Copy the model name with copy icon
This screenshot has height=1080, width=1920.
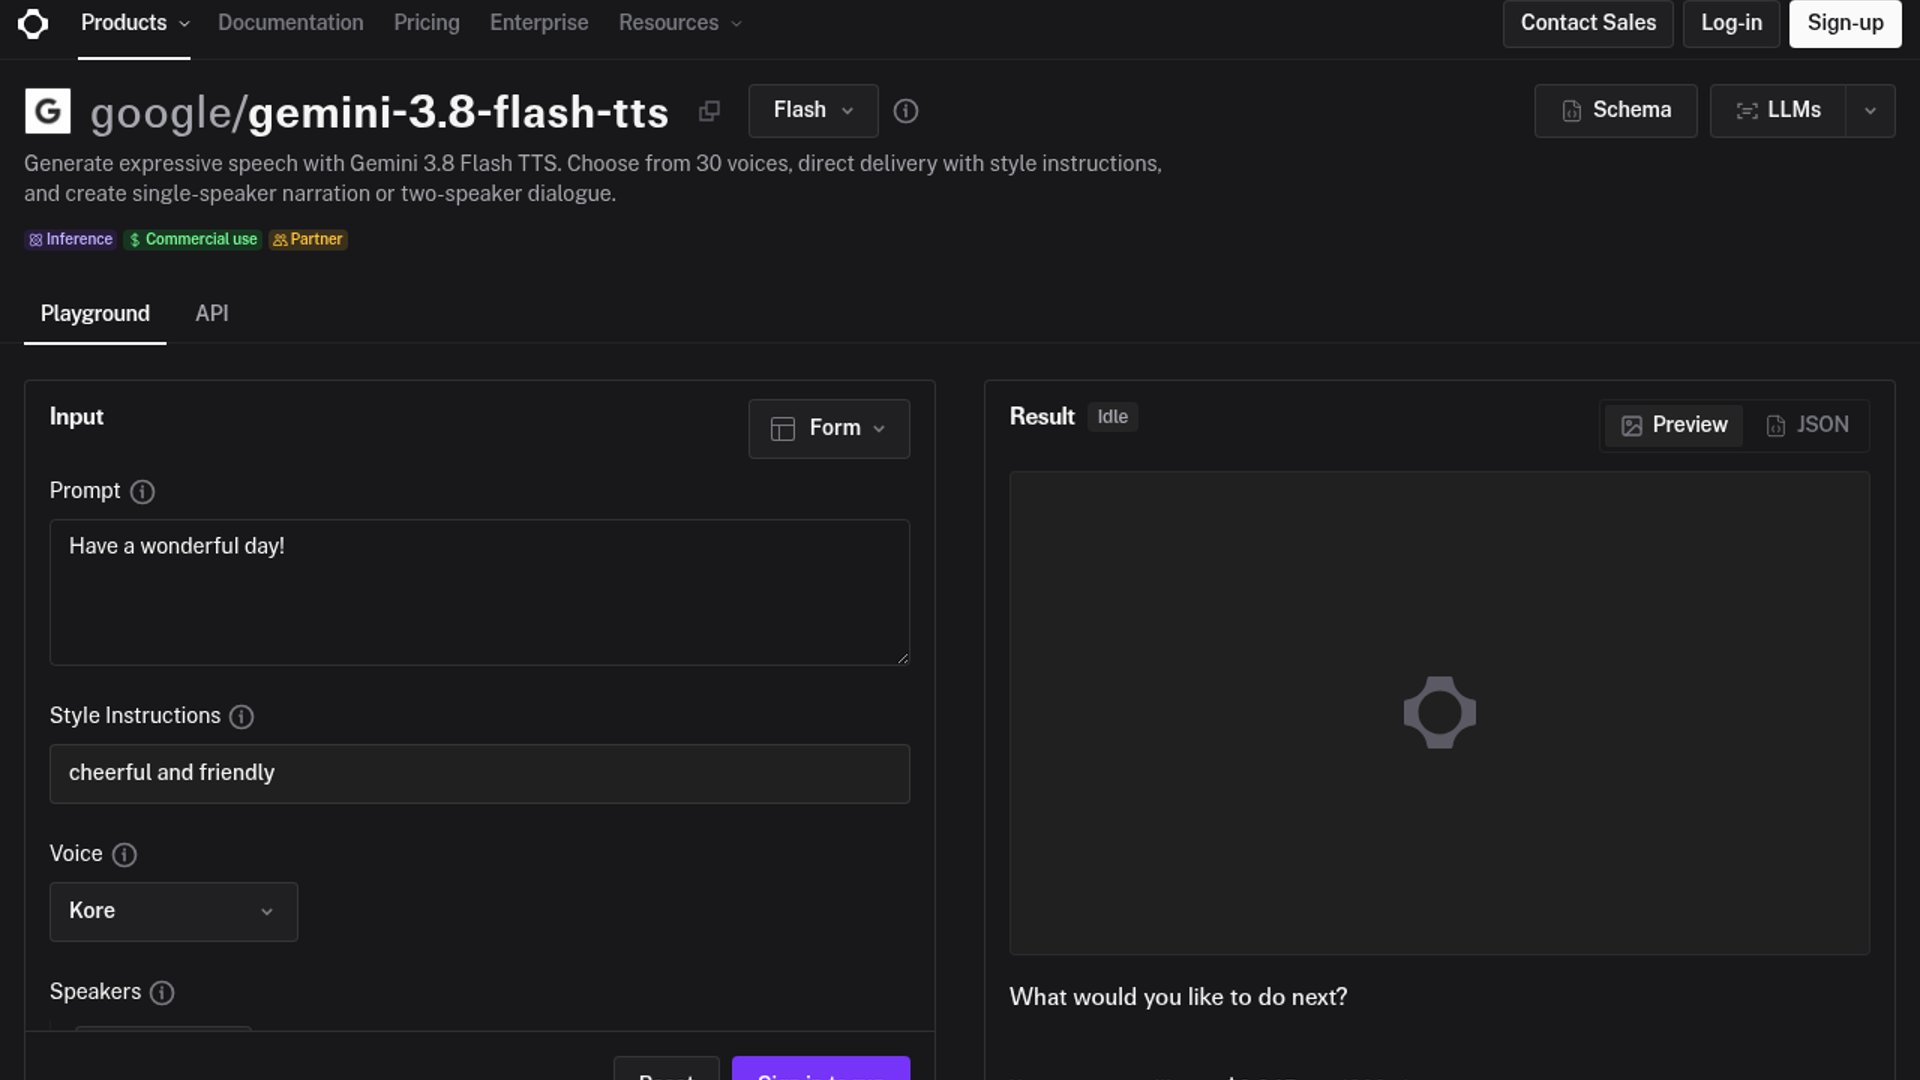[x=709, y=111]
